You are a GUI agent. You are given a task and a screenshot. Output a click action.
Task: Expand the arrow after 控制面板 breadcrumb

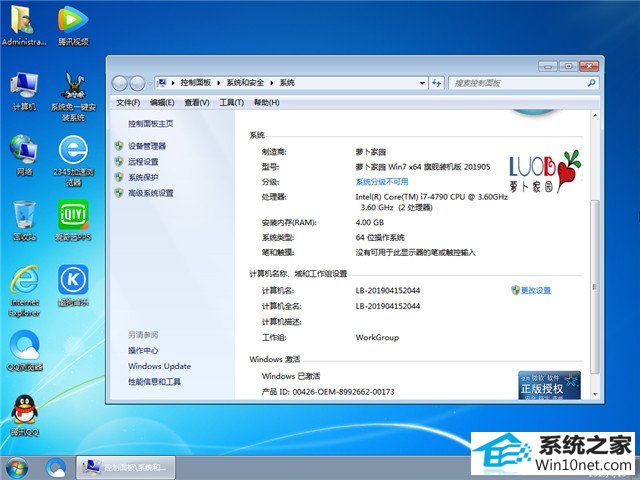(219, 83)
